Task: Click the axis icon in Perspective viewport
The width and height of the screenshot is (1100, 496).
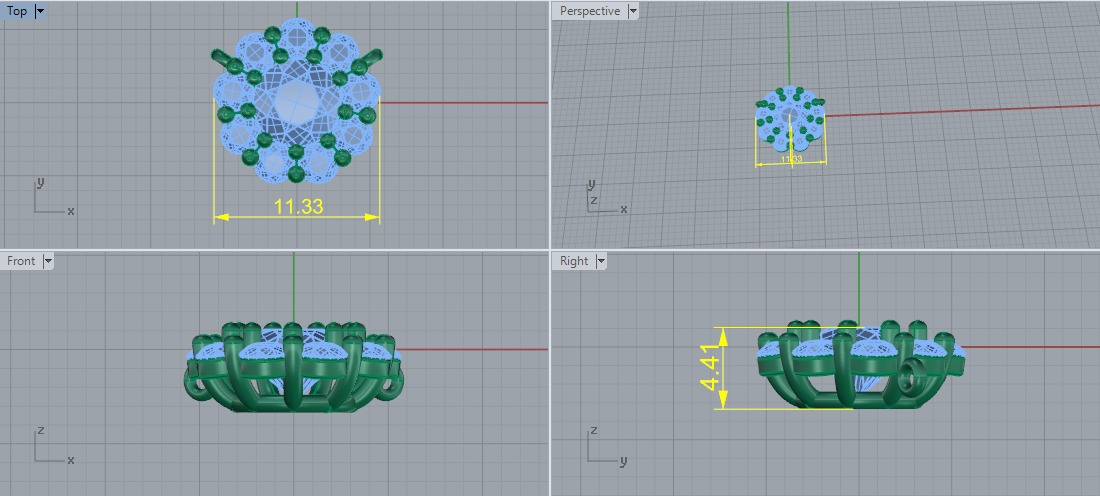Action: (x=605, y=196)
